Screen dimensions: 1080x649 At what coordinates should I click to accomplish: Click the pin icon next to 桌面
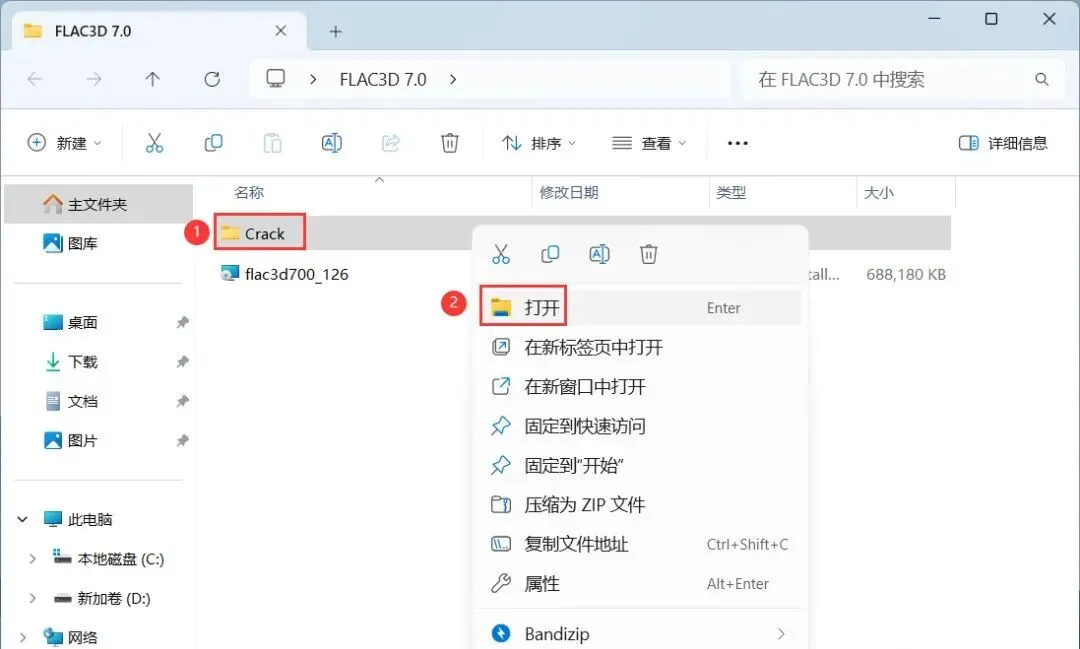click(183, 322)
